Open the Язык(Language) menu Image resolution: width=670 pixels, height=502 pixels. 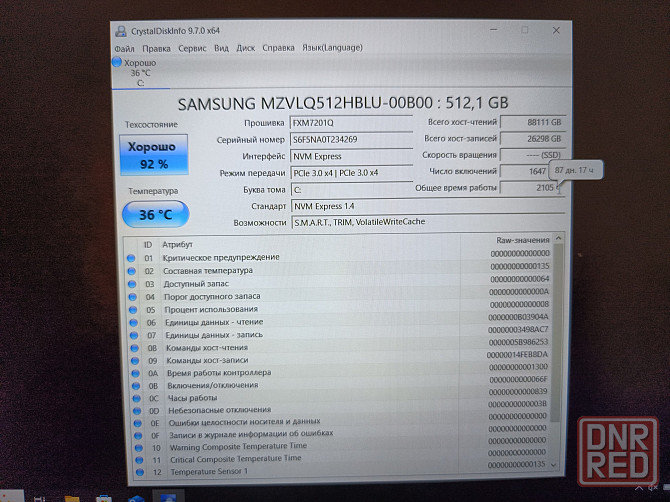(332, 47)
